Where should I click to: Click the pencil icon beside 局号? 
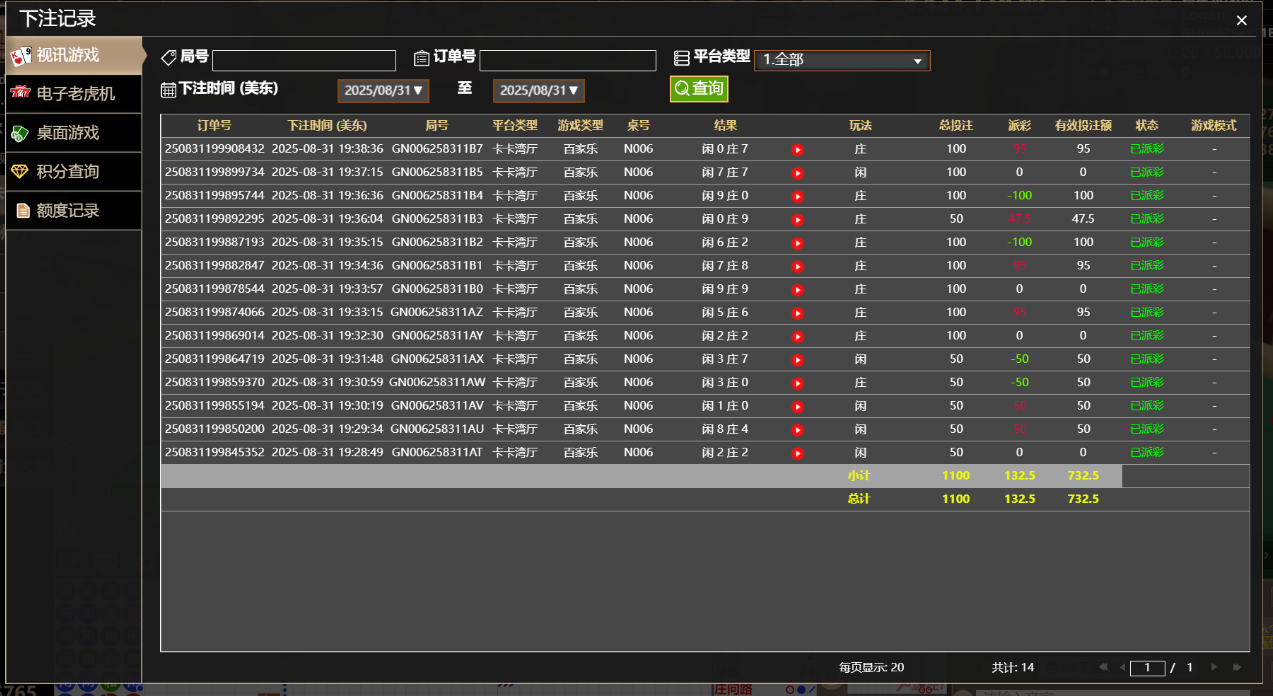coord(169,57)
